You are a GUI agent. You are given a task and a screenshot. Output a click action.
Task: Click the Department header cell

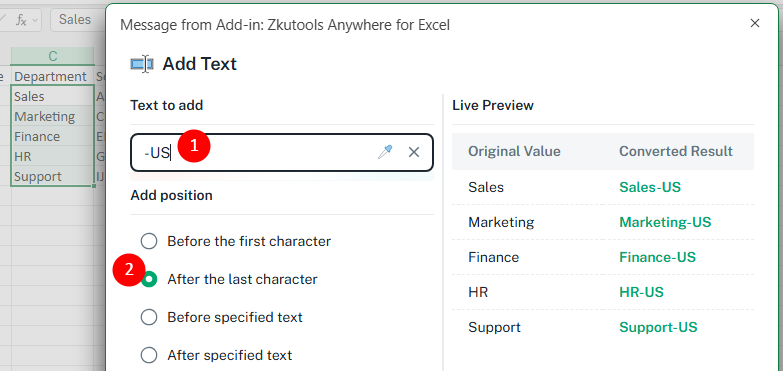[x=52, y=76]
